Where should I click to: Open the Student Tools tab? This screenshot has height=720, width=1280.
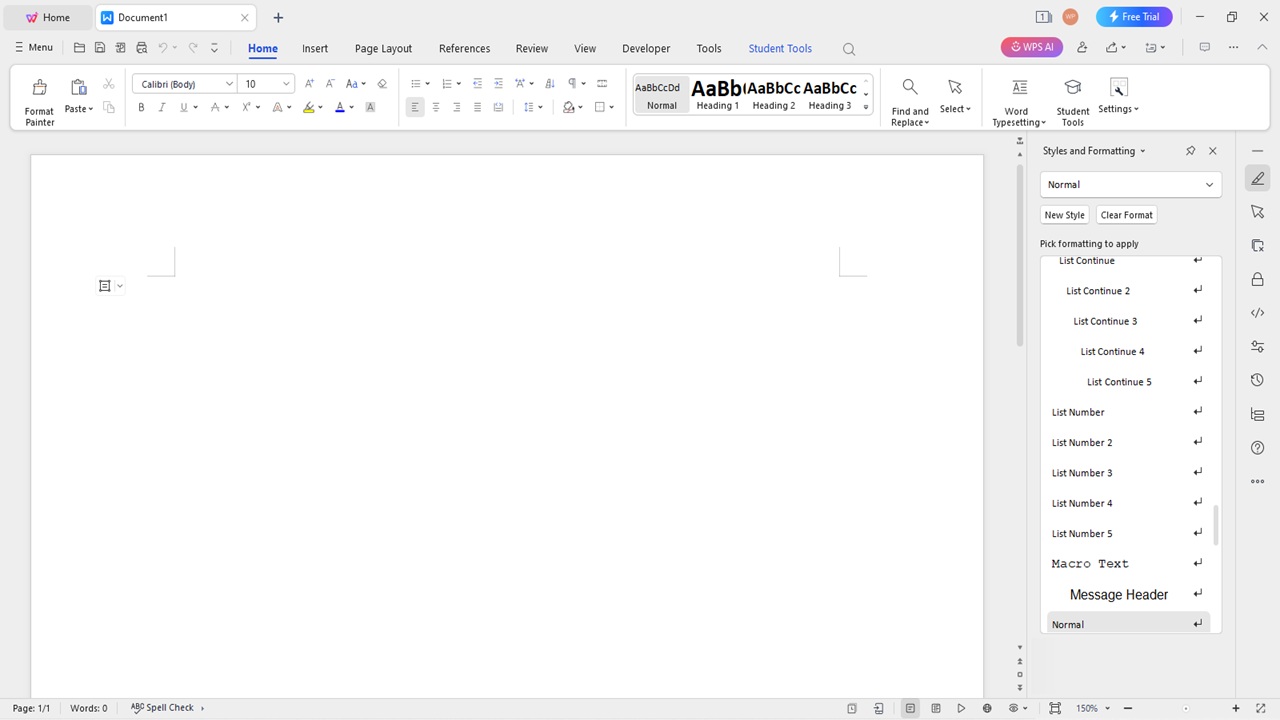[779, 48]
